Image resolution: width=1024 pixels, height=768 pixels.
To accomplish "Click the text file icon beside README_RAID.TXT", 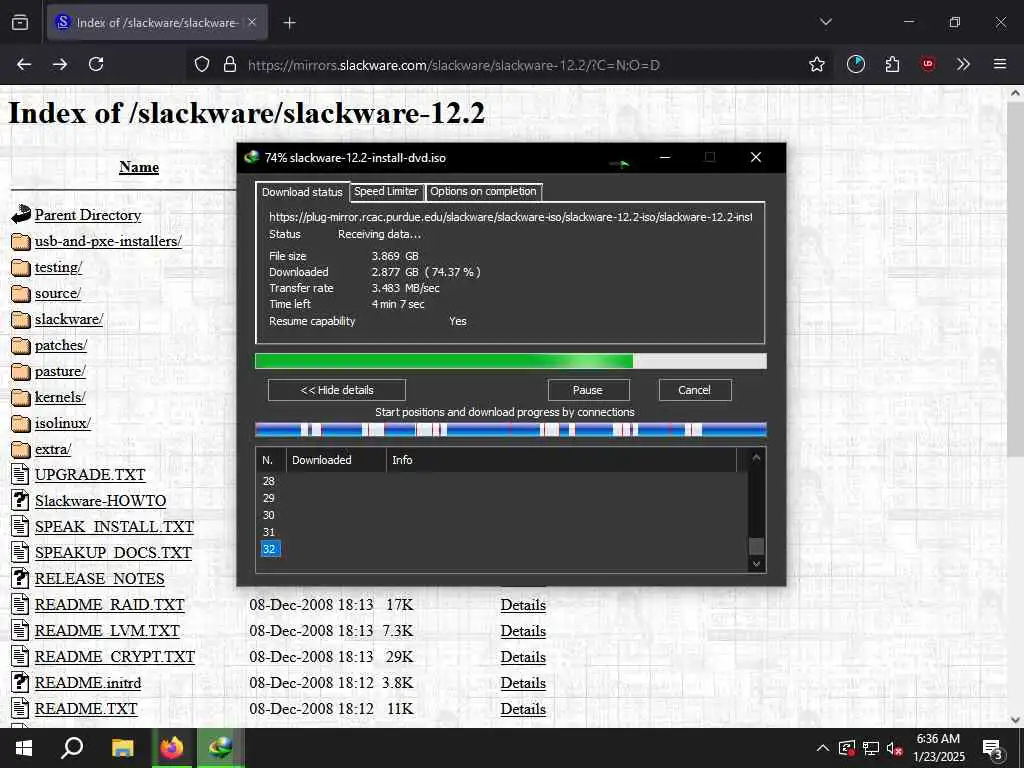I will pyautogui.click(x=20, y=604).
